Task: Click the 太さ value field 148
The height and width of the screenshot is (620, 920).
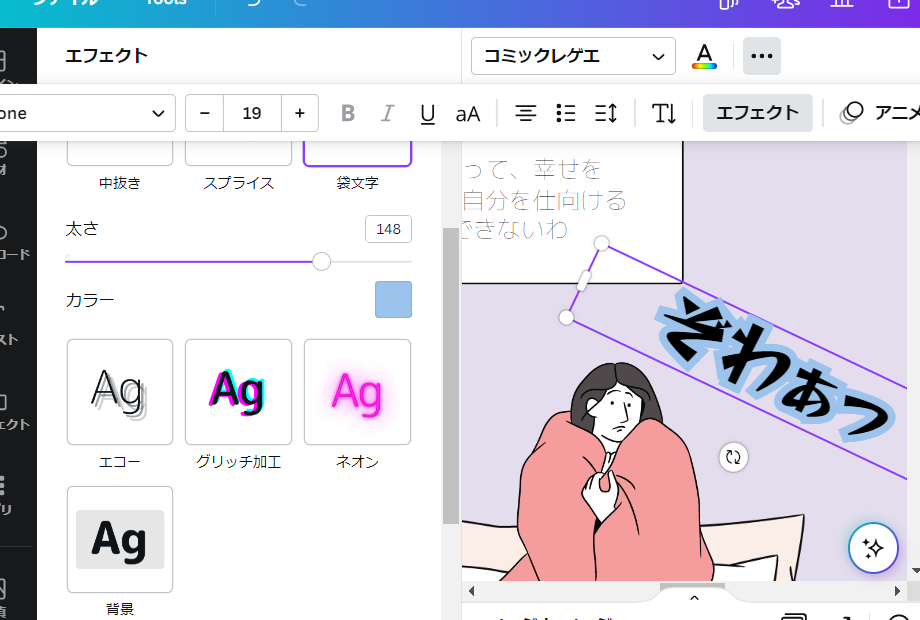Action: pos(388,229)
